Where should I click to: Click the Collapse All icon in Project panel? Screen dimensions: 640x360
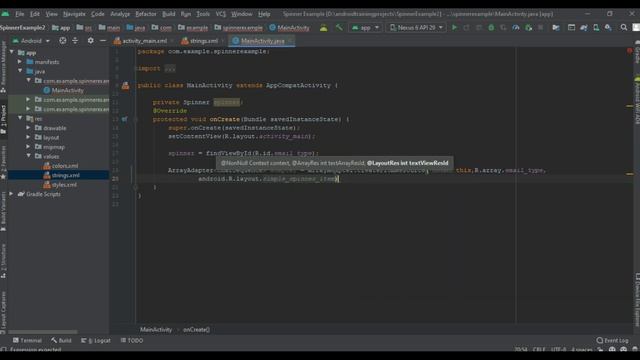[x=75, y=40]
